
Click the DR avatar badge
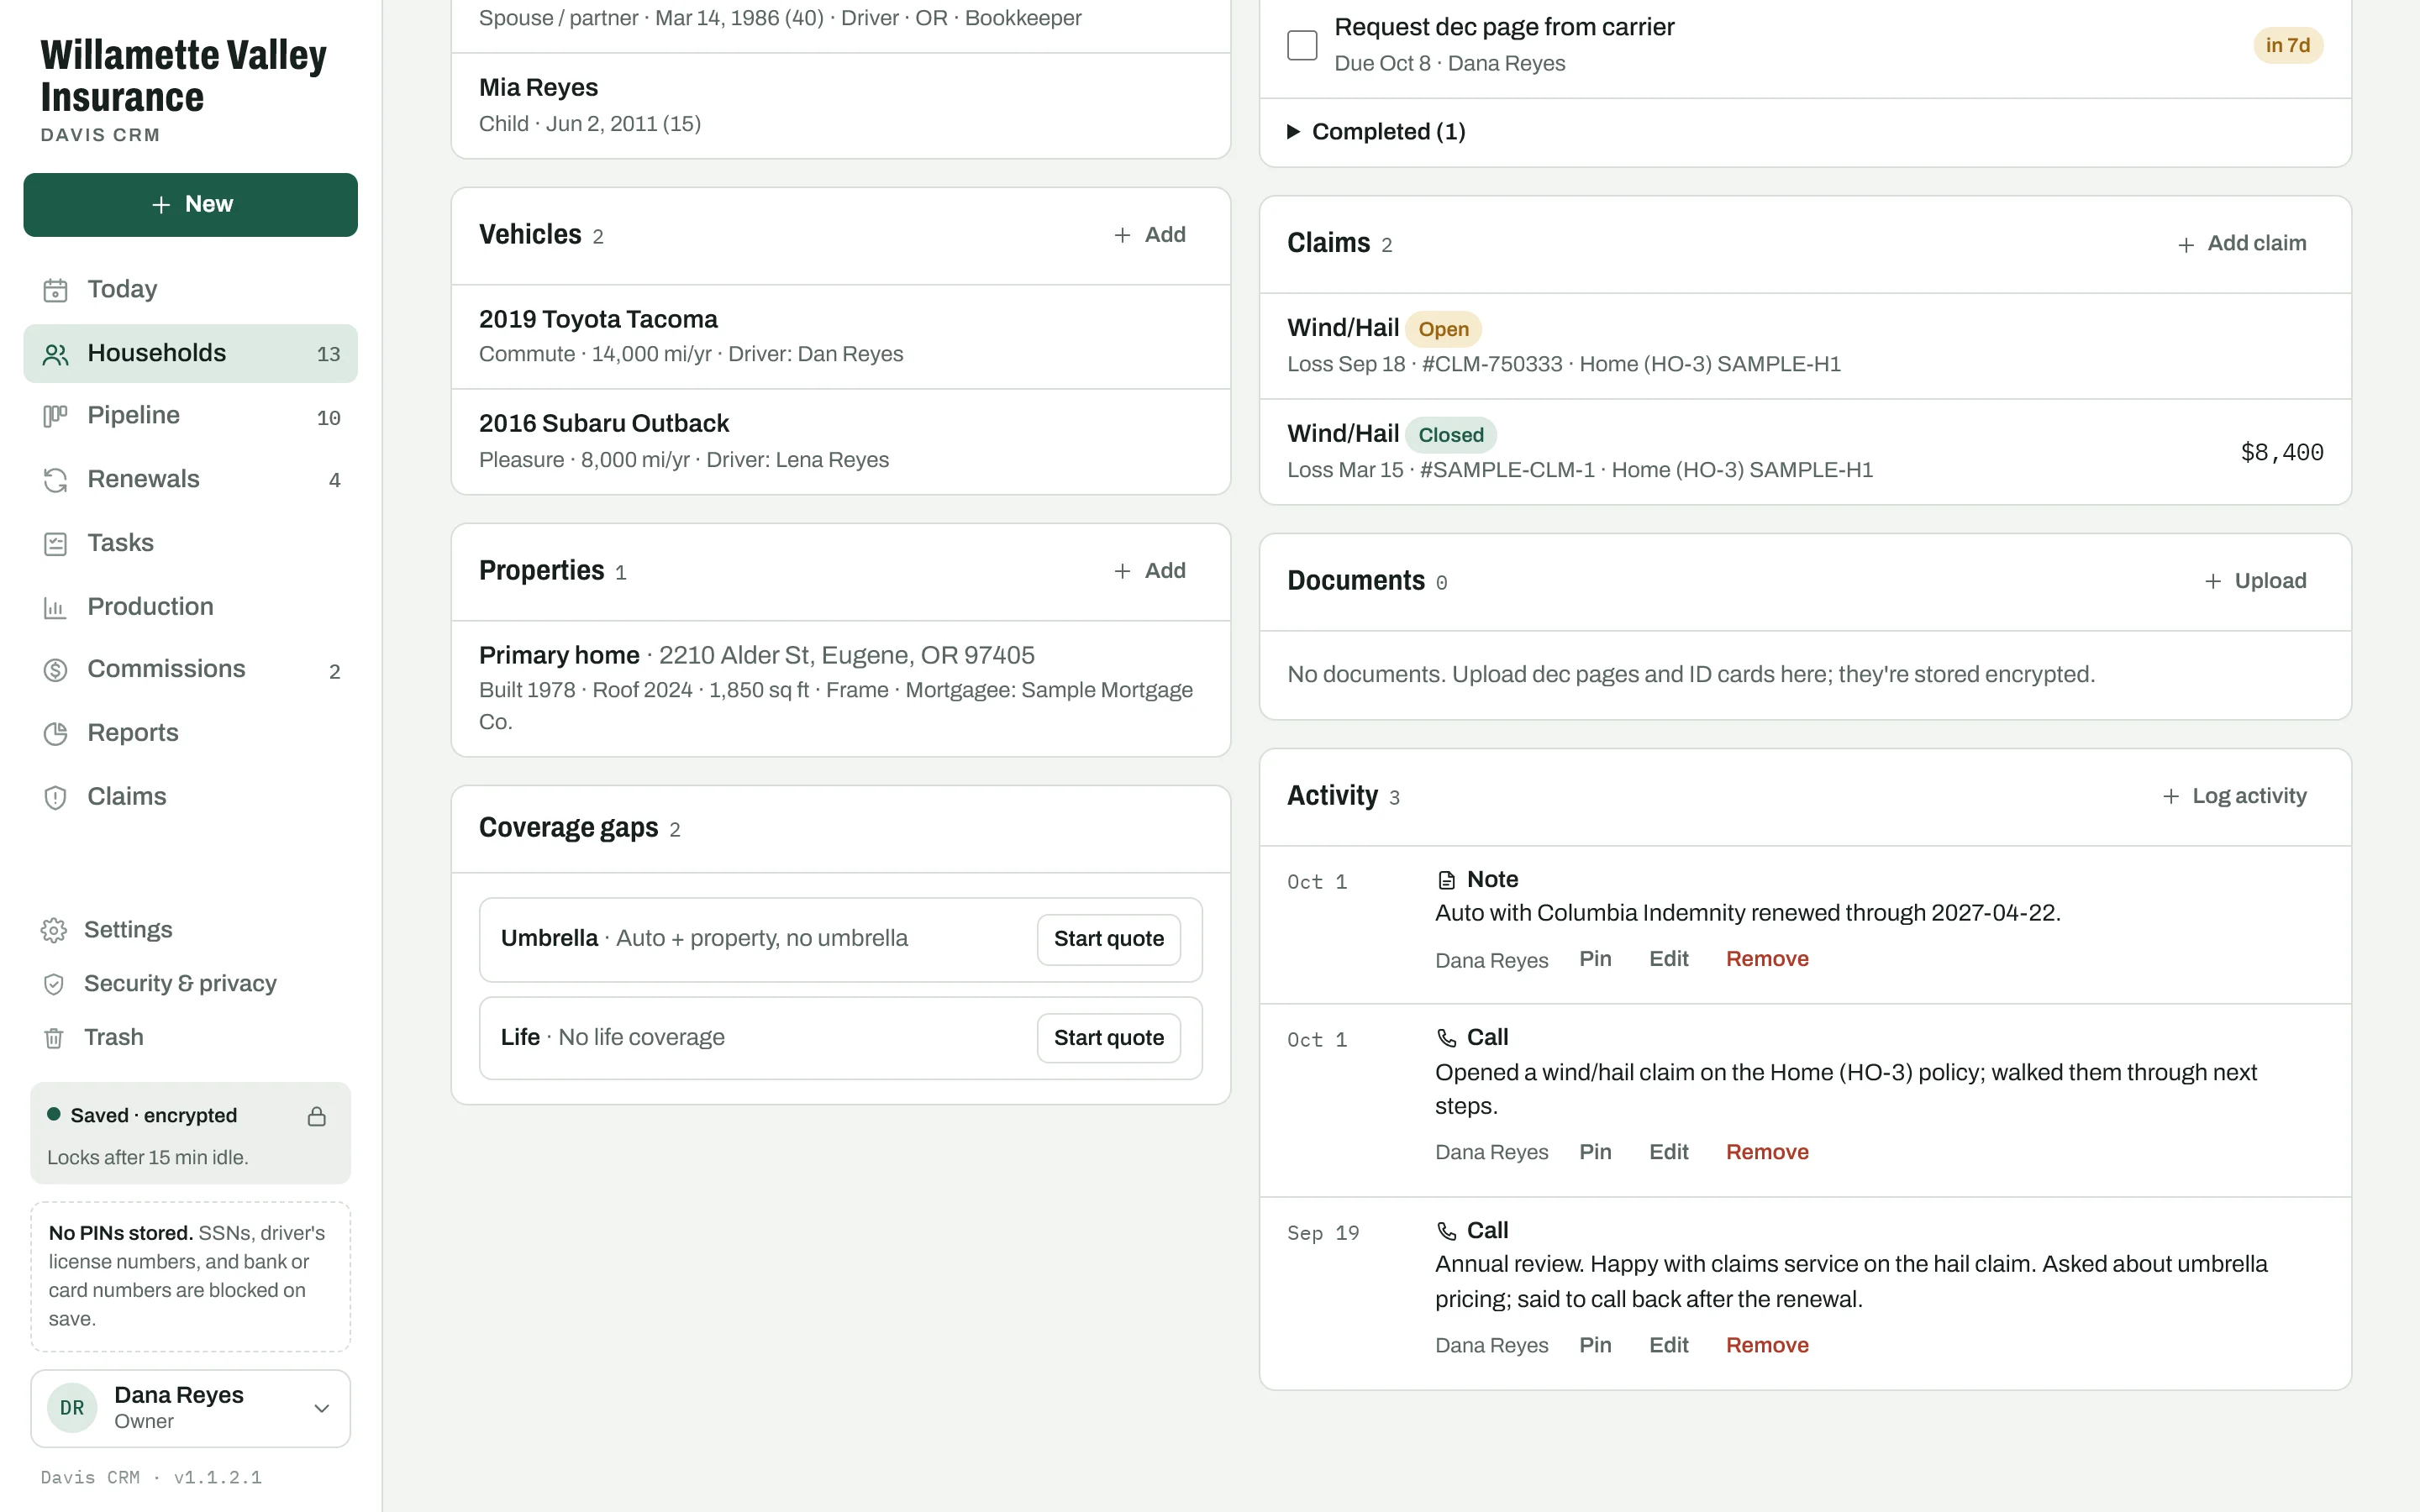click(x=72, y=1408)
